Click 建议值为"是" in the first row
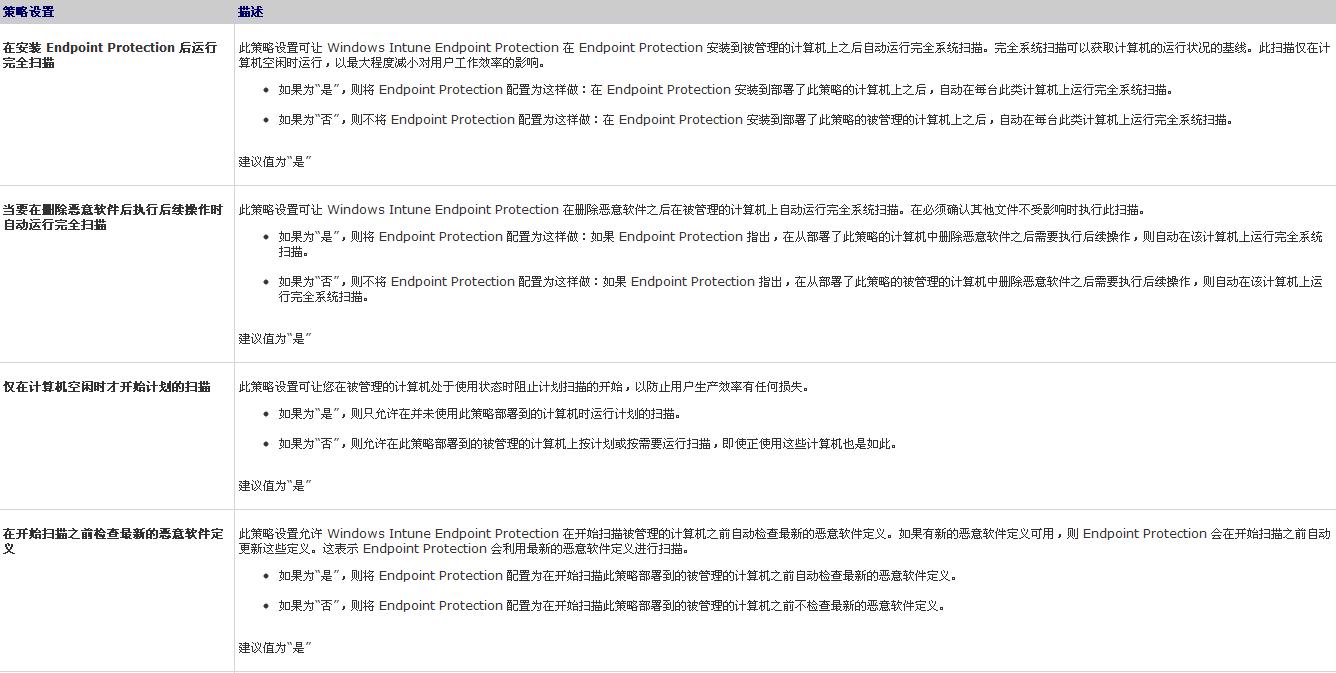Image resolution: width=1336 pixels, height=673 pixels. pyautogui.click(x=275, y=162)
